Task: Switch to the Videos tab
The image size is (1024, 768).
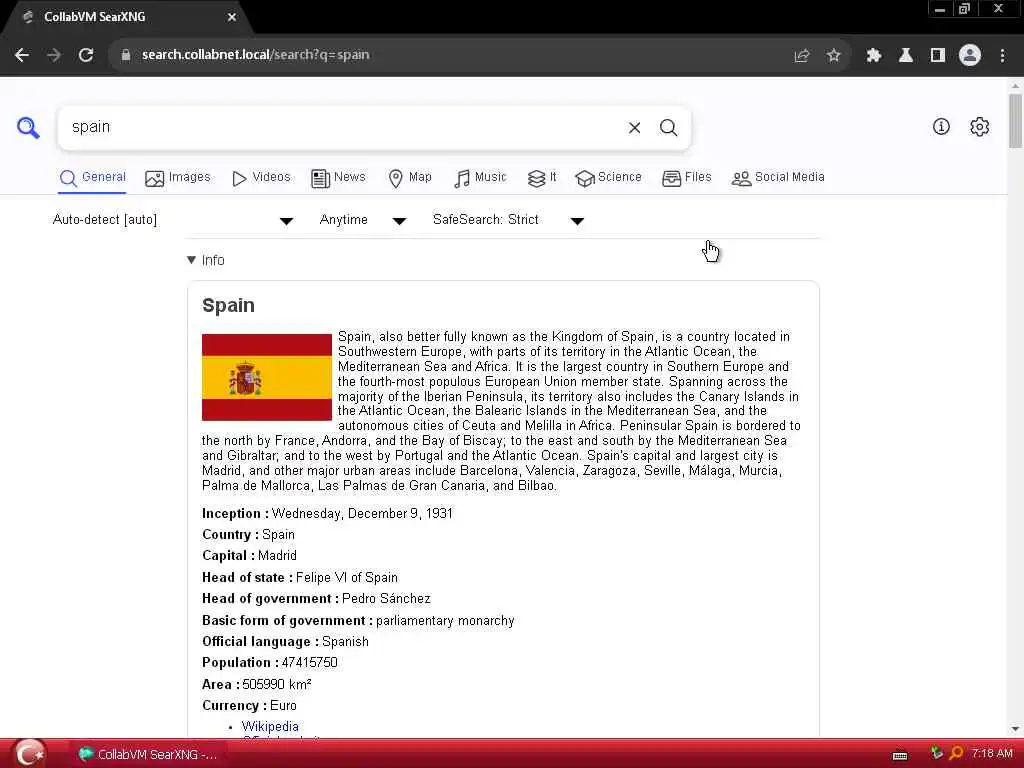Action: 261,178
